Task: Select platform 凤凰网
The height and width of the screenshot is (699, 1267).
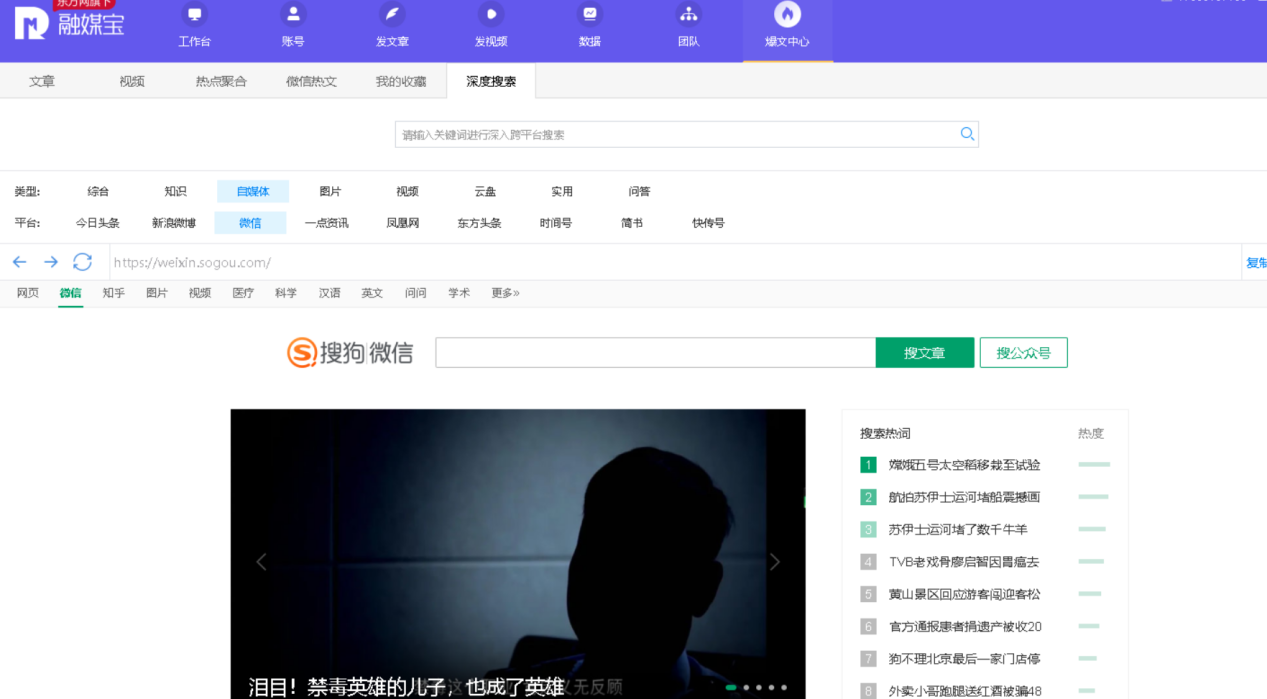Action: [403, 223]
